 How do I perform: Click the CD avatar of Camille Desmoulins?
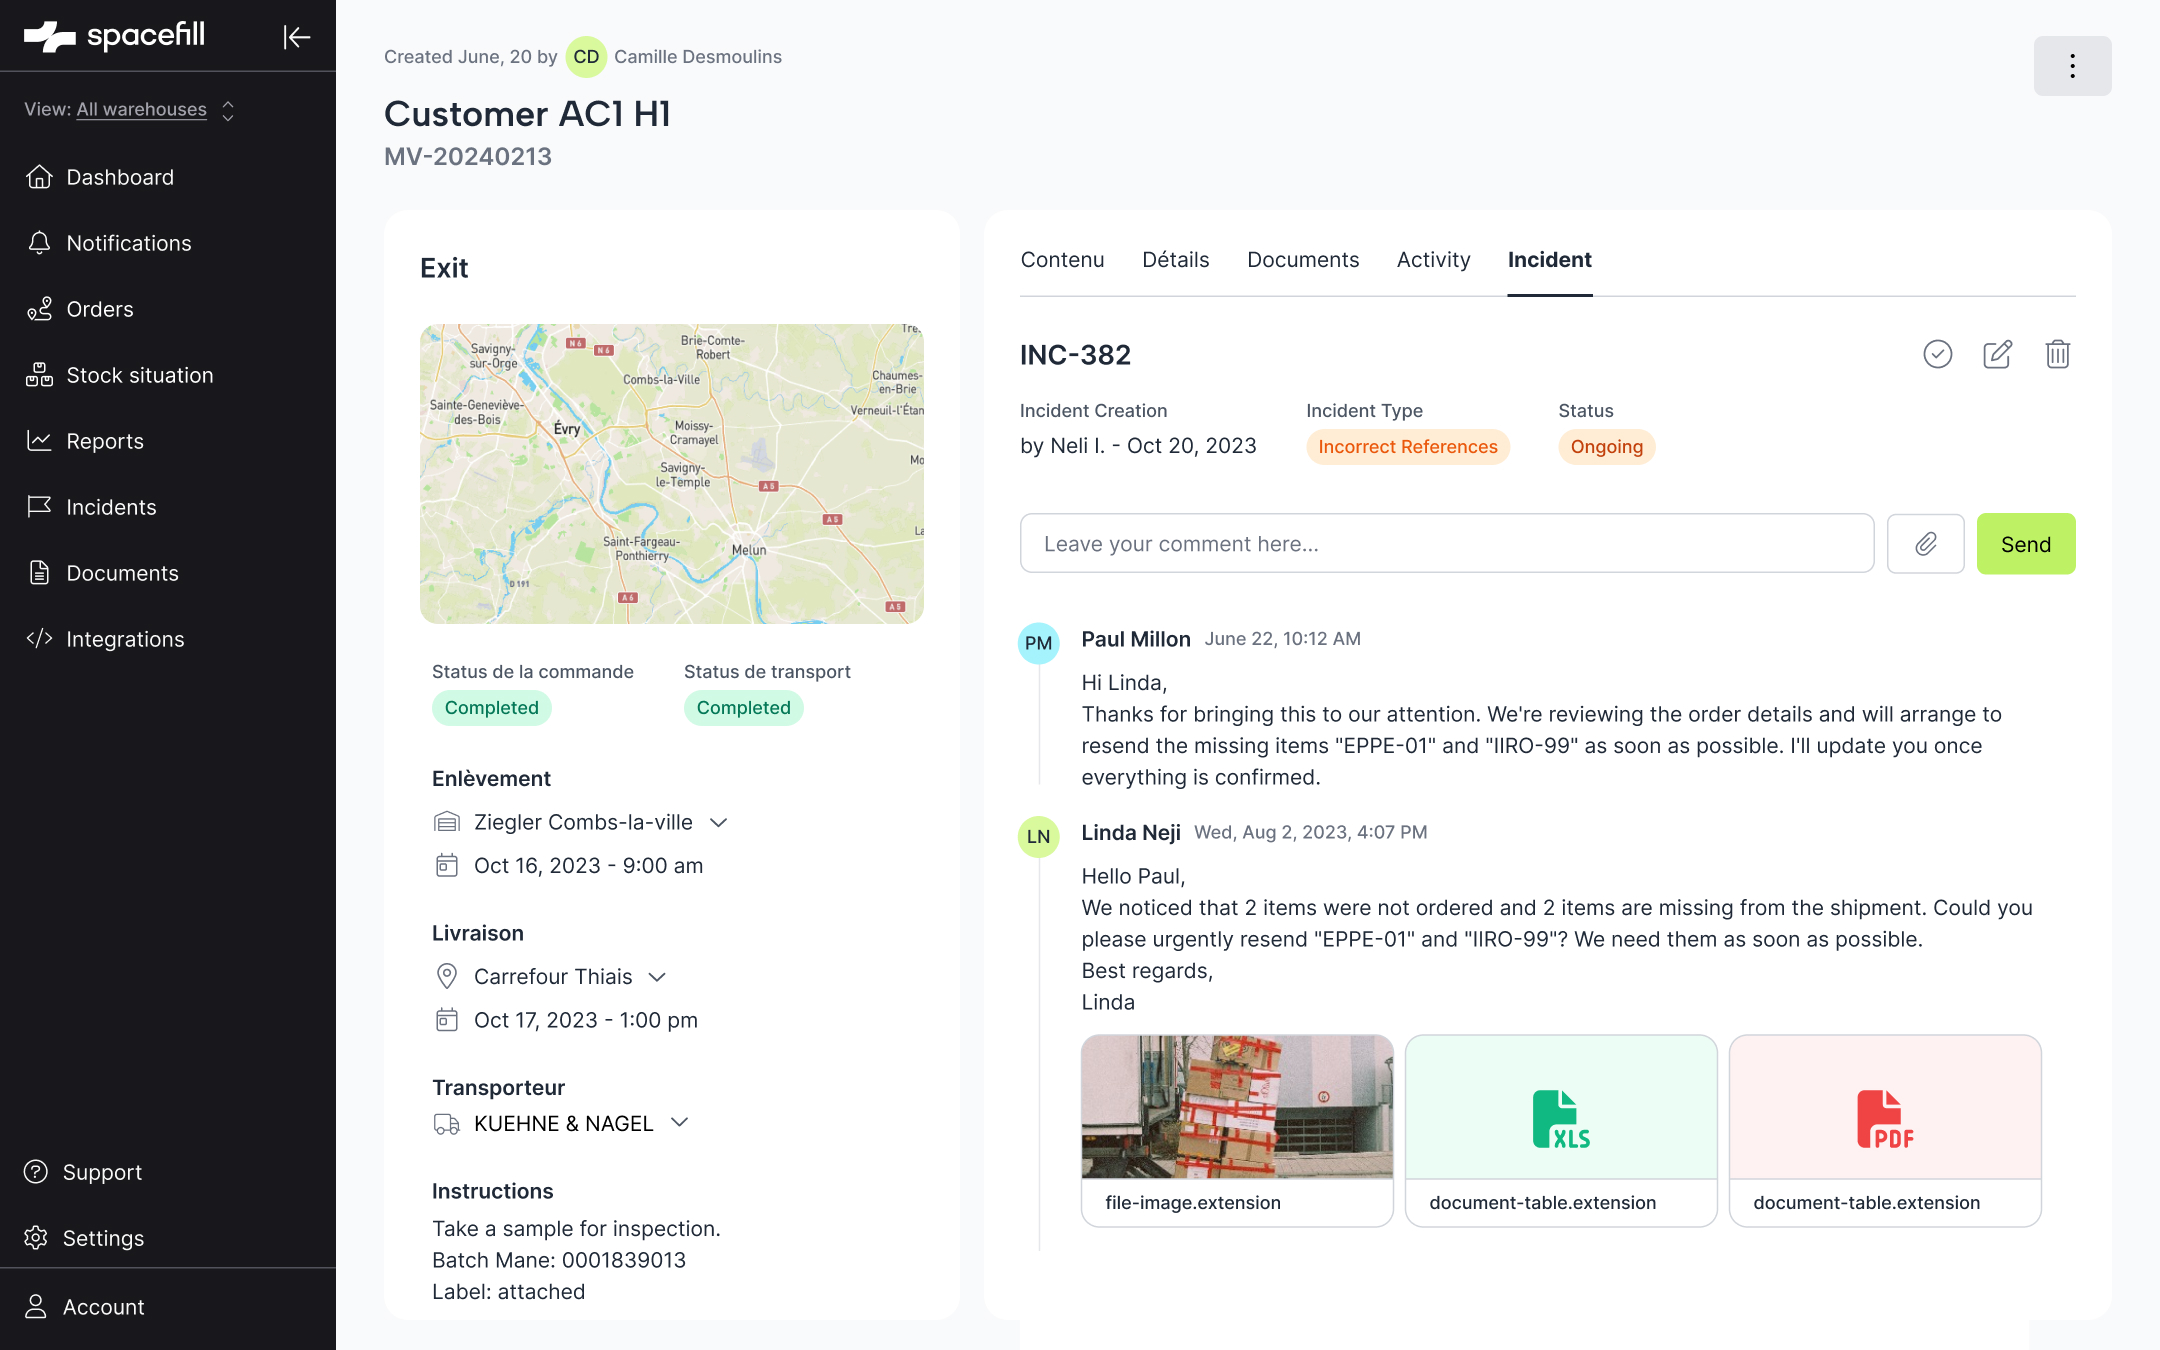point(586,57)
